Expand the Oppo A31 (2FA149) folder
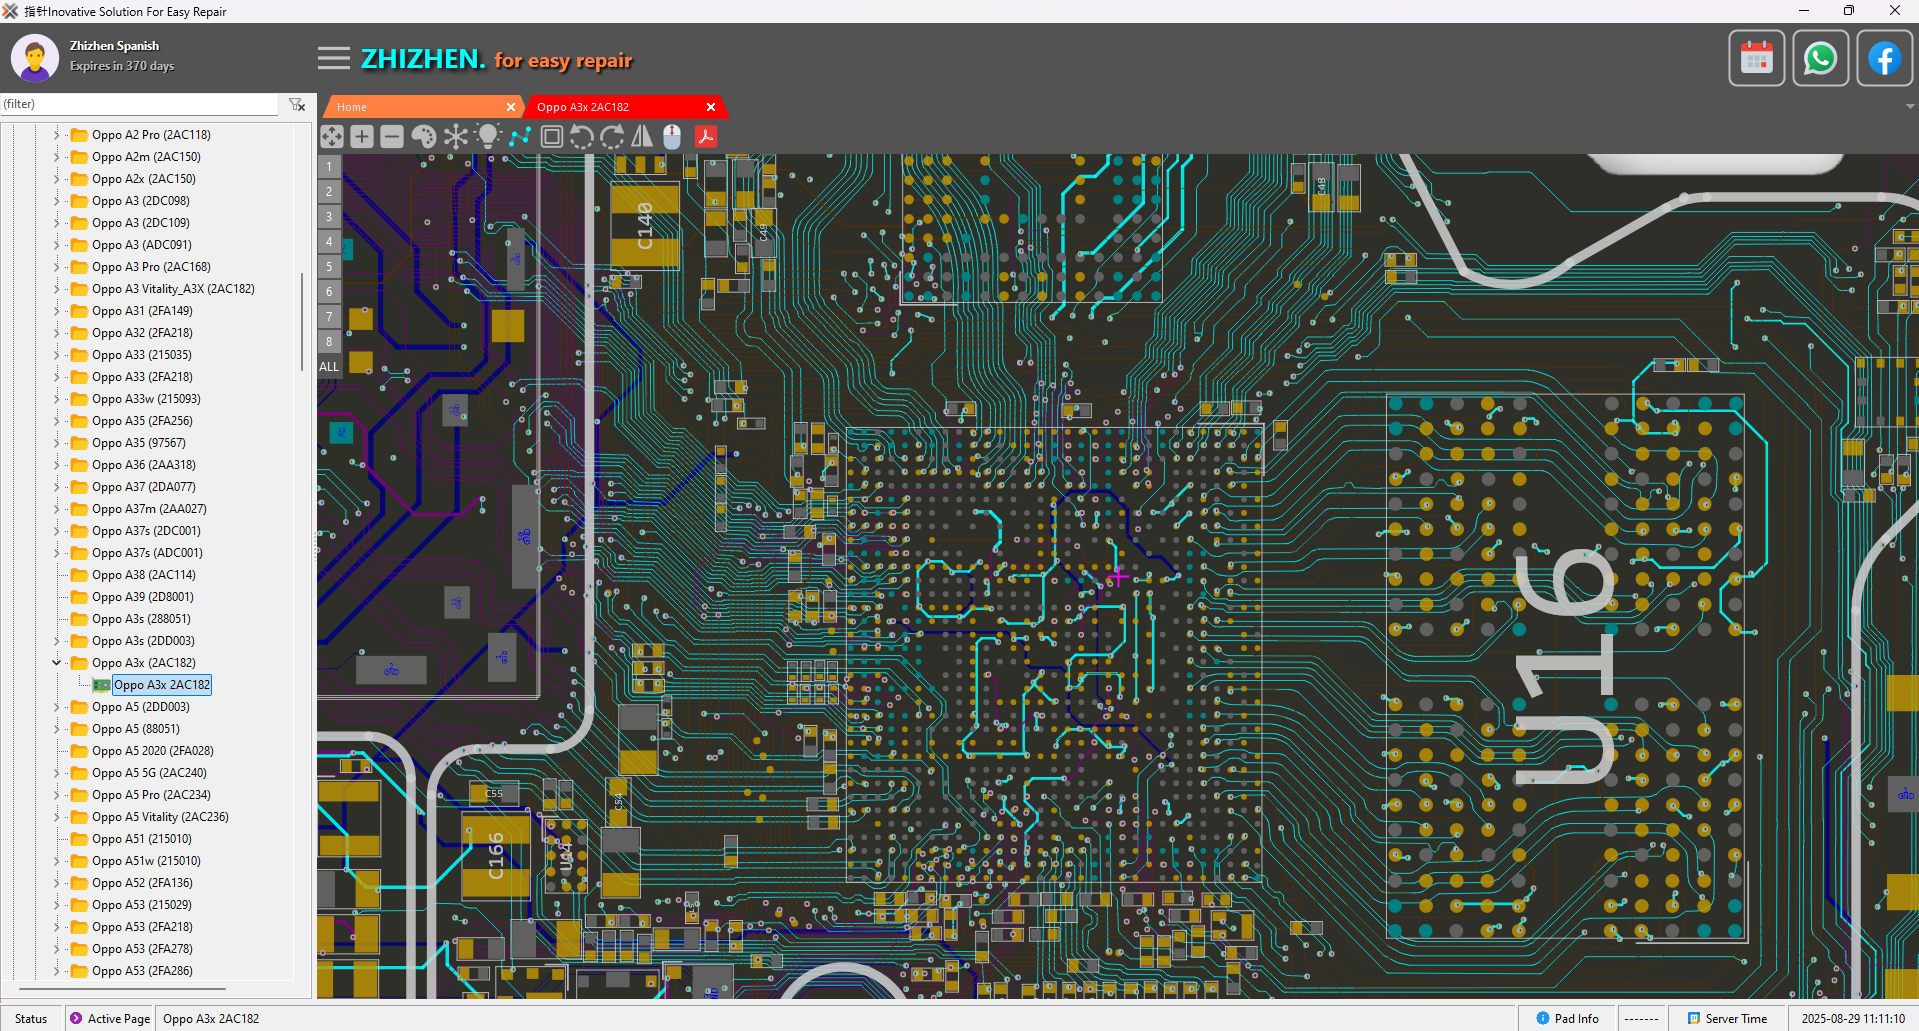The image size is (1919, 1031). tap(56, 310)
